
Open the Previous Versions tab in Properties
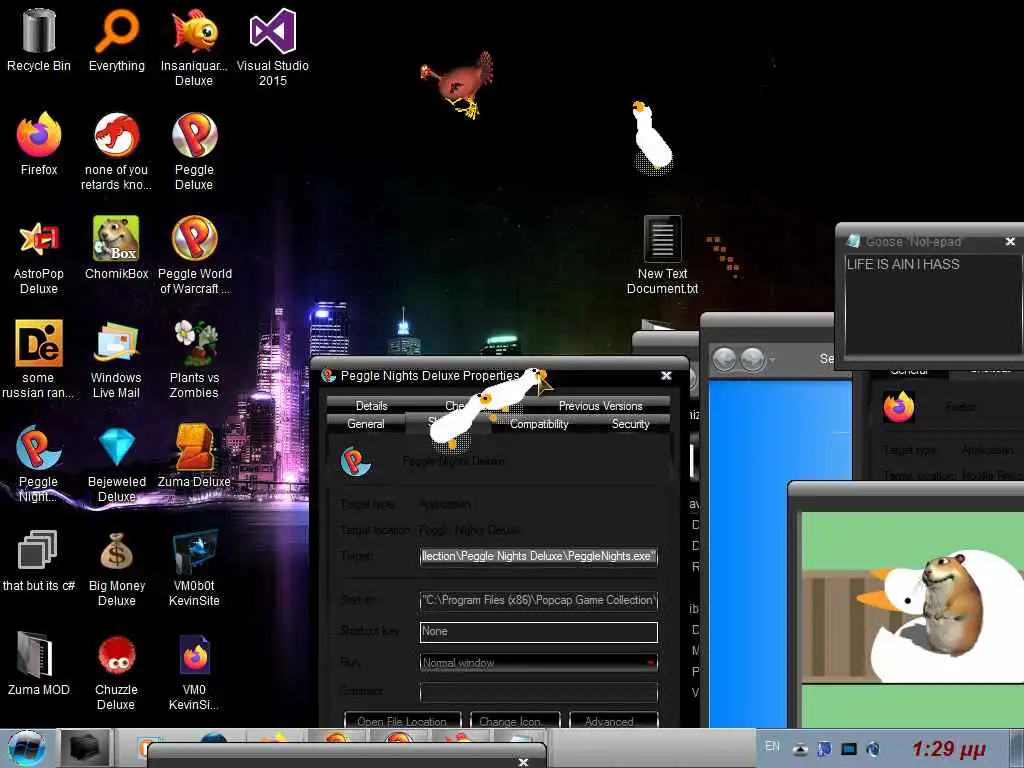coord(600,406)
